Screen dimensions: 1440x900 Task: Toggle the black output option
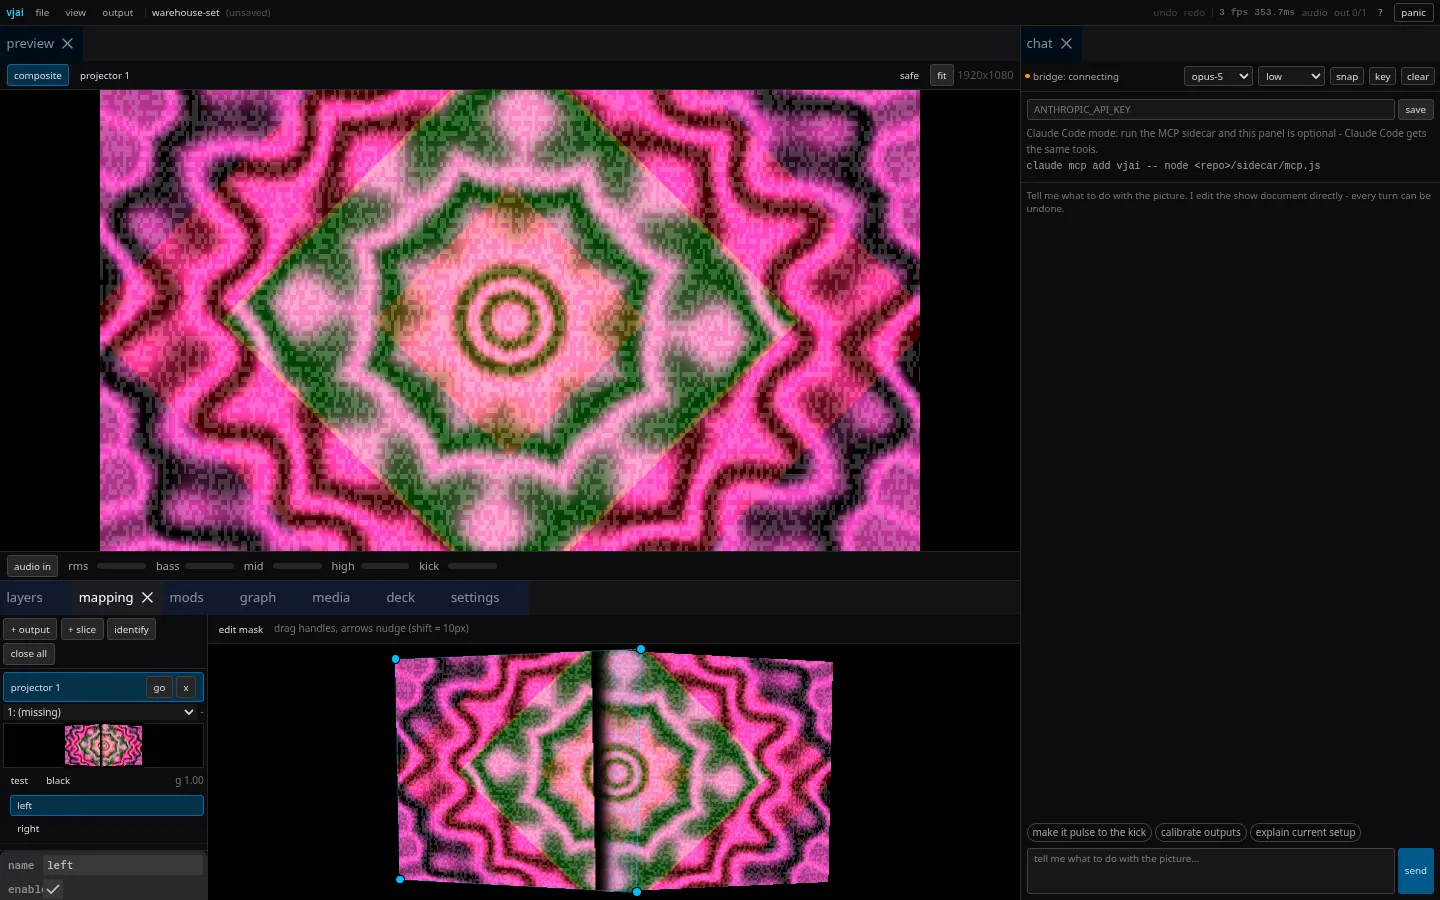[x=58, y=781]
